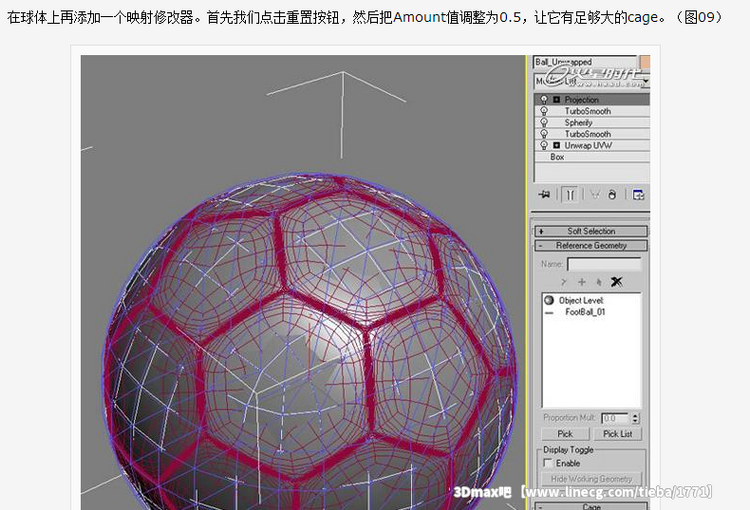
Task: Click the Make Unique icon
Action: (x=595, y=195)
